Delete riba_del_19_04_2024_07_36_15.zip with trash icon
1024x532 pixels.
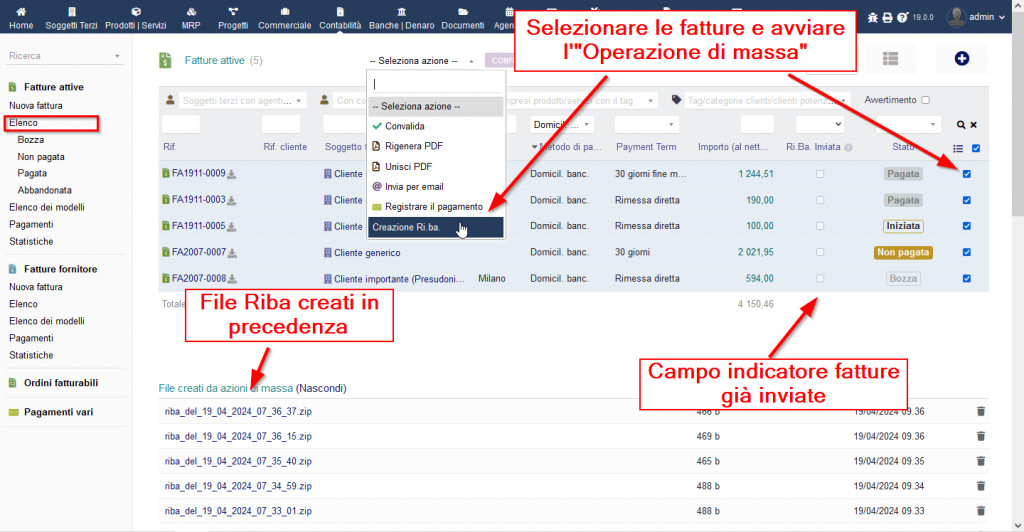click(x=980, y=436)
